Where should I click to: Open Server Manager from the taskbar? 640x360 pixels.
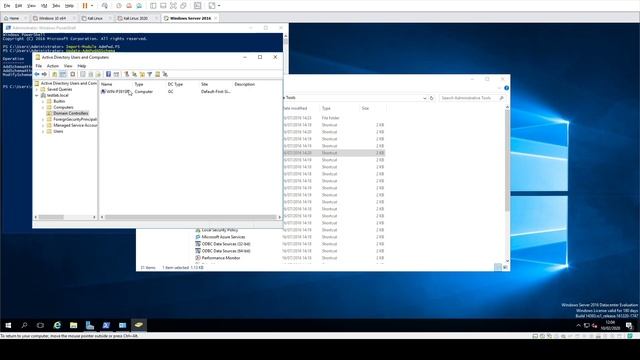(90, 325)
